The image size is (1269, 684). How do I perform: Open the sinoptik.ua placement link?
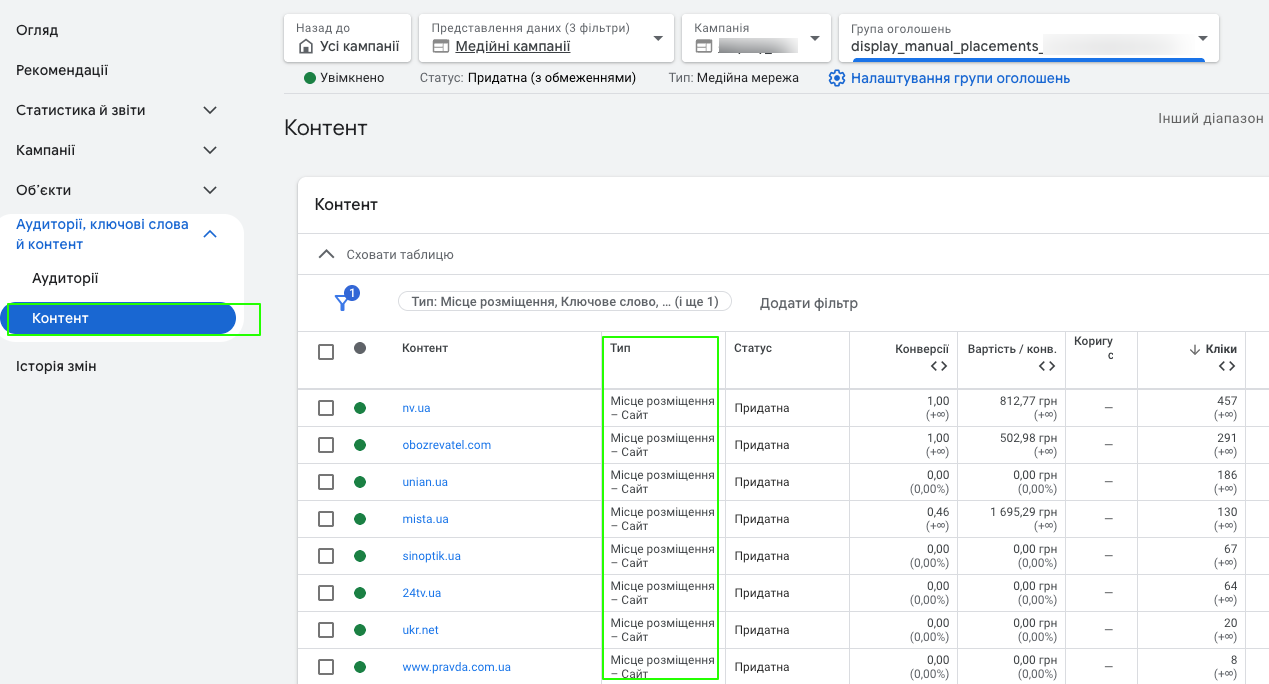(x=431, y=556)
